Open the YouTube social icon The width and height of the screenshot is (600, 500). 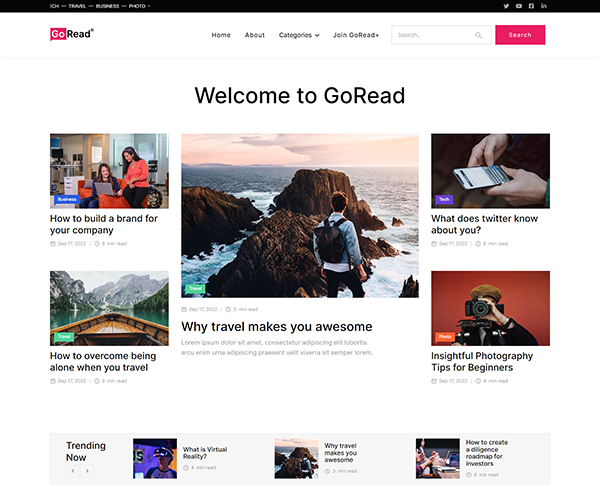tap(518, 6)
